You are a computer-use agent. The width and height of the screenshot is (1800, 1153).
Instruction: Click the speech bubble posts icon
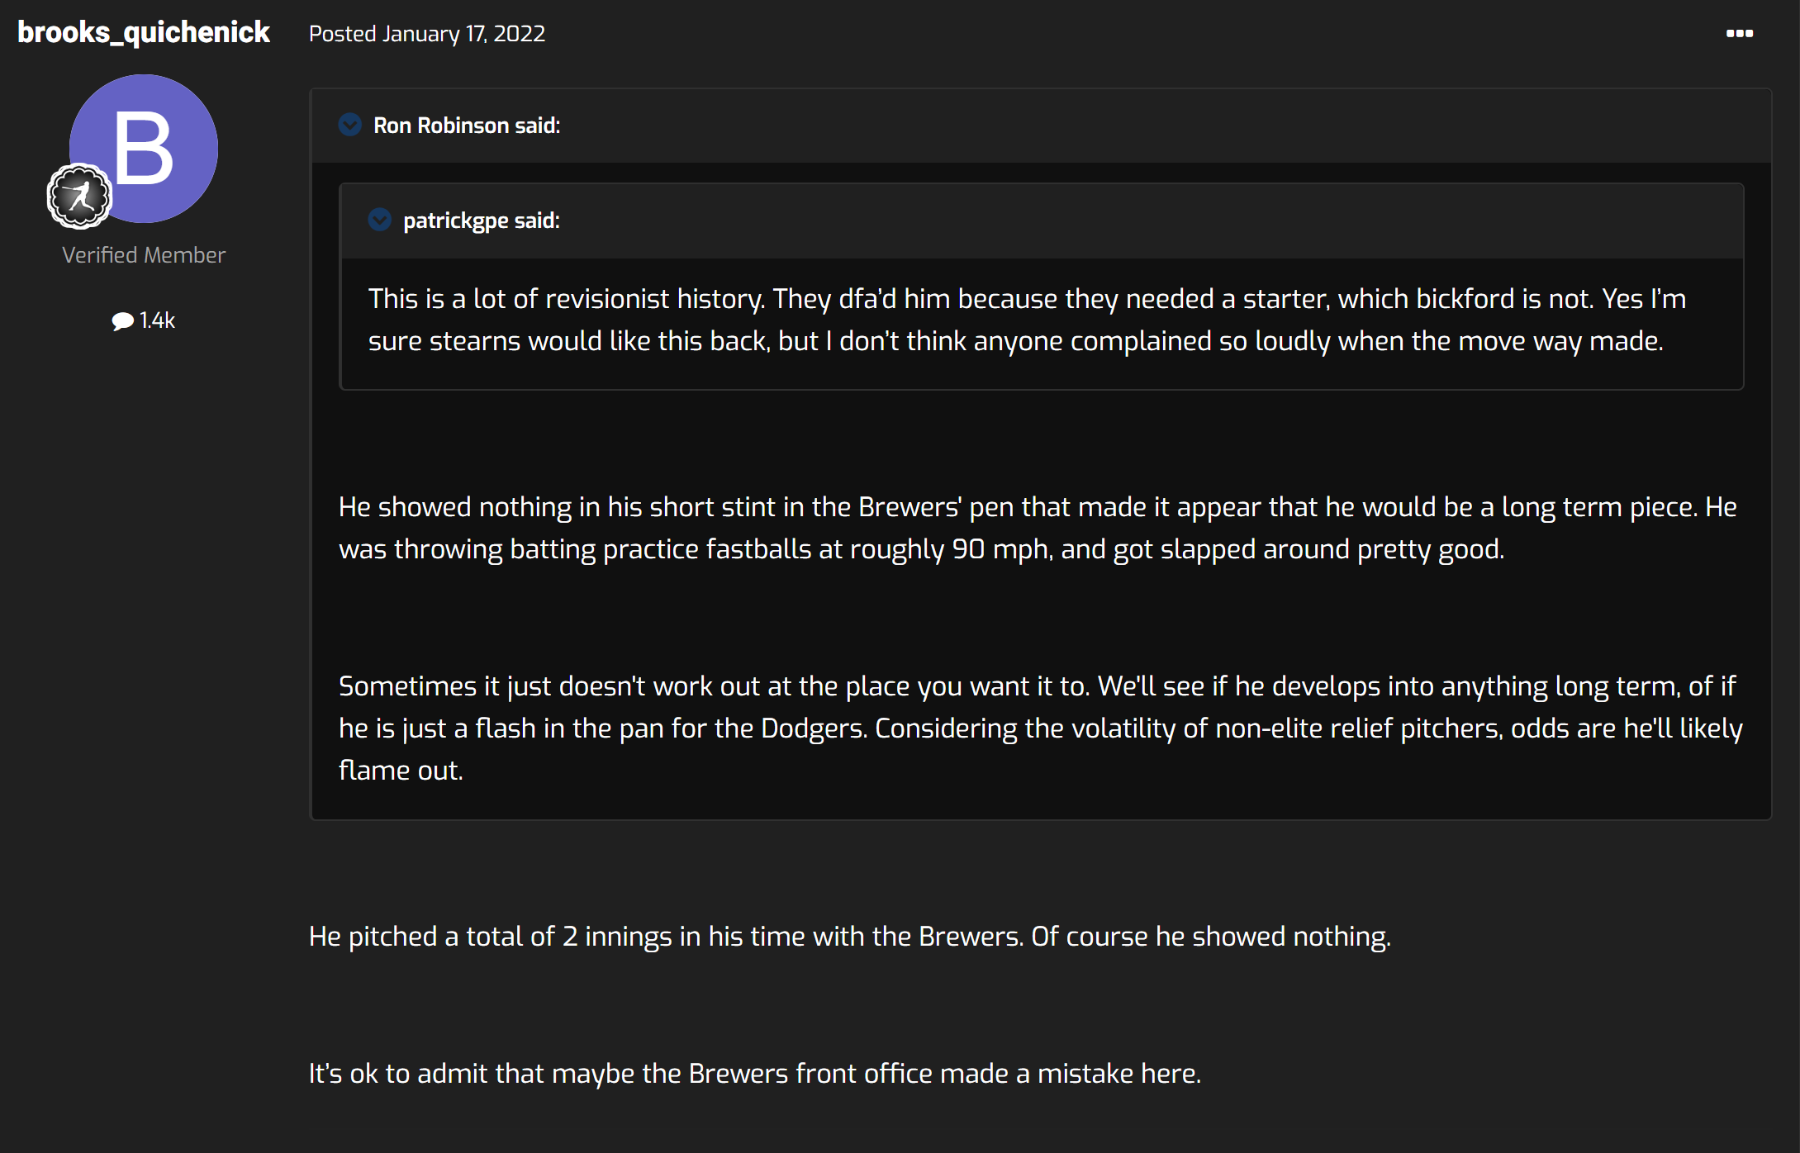[122, 321]
